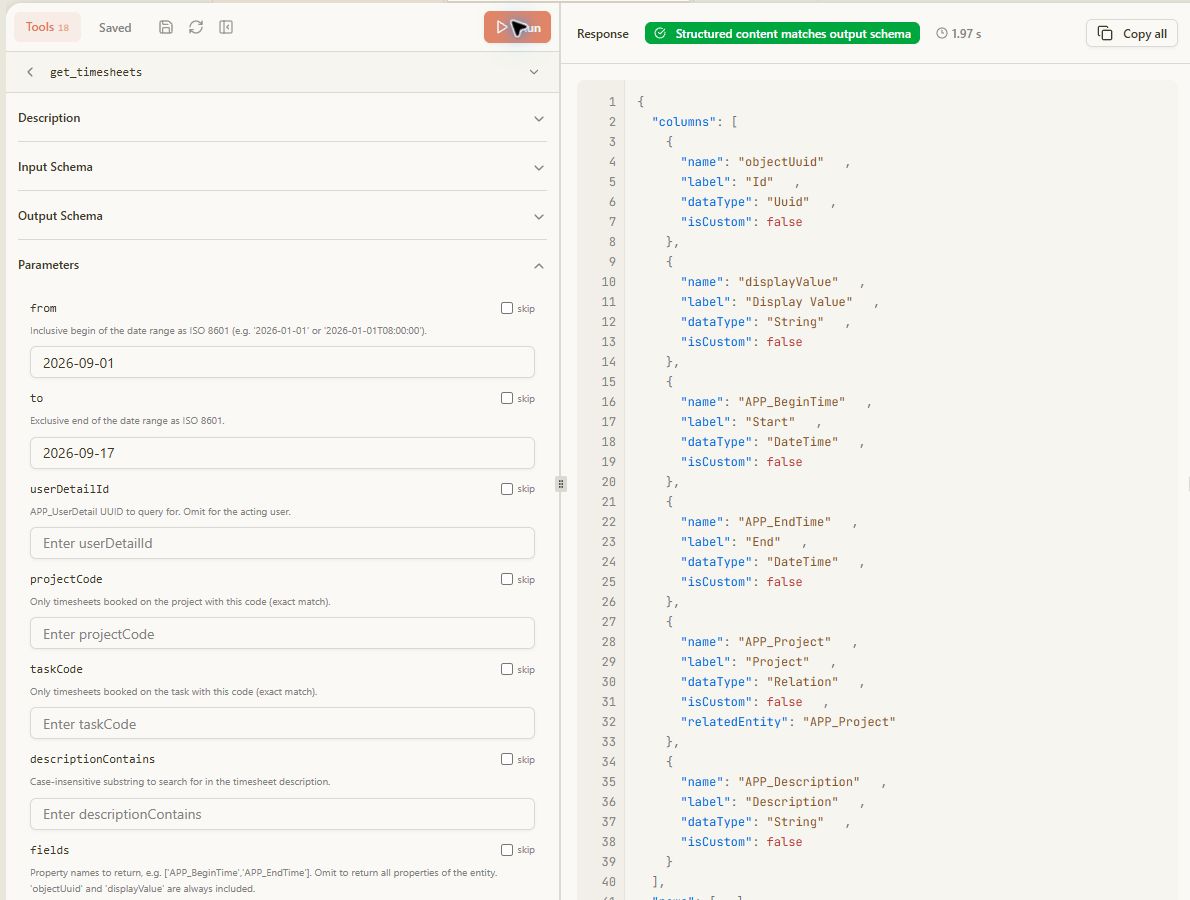The height and width of the screenshot is (900, 1190).
Task: Click the Response label
Action: pyautogui.click(x=603, y=33)
